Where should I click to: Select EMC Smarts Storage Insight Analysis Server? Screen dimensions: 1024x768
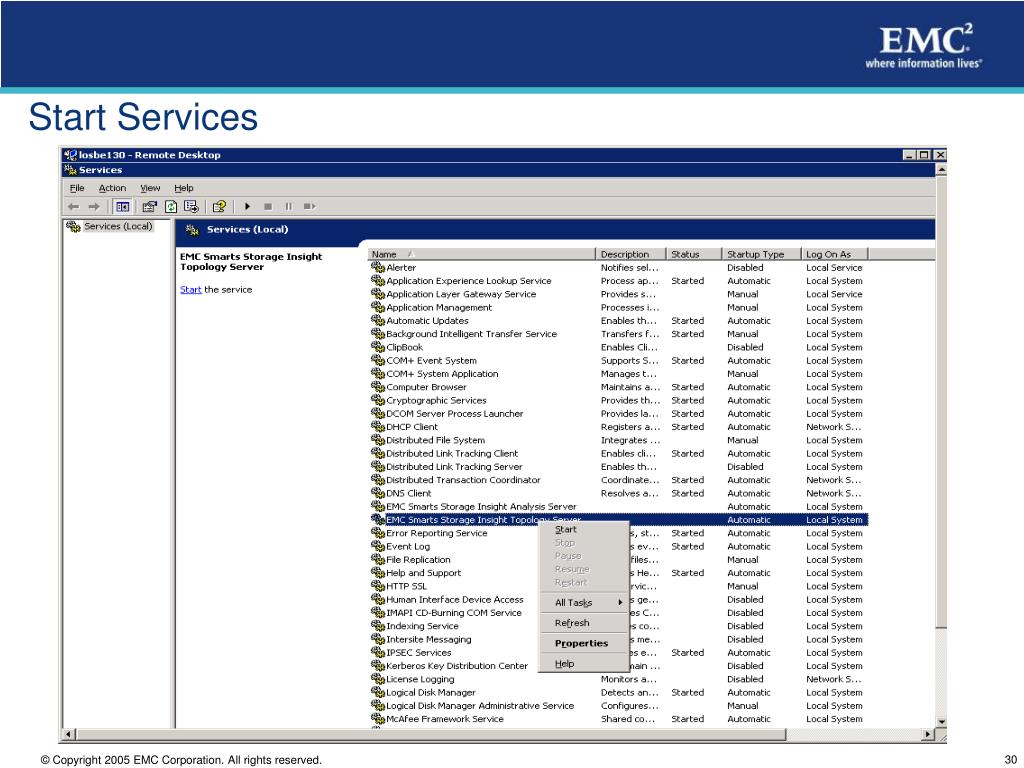point(618,506)
